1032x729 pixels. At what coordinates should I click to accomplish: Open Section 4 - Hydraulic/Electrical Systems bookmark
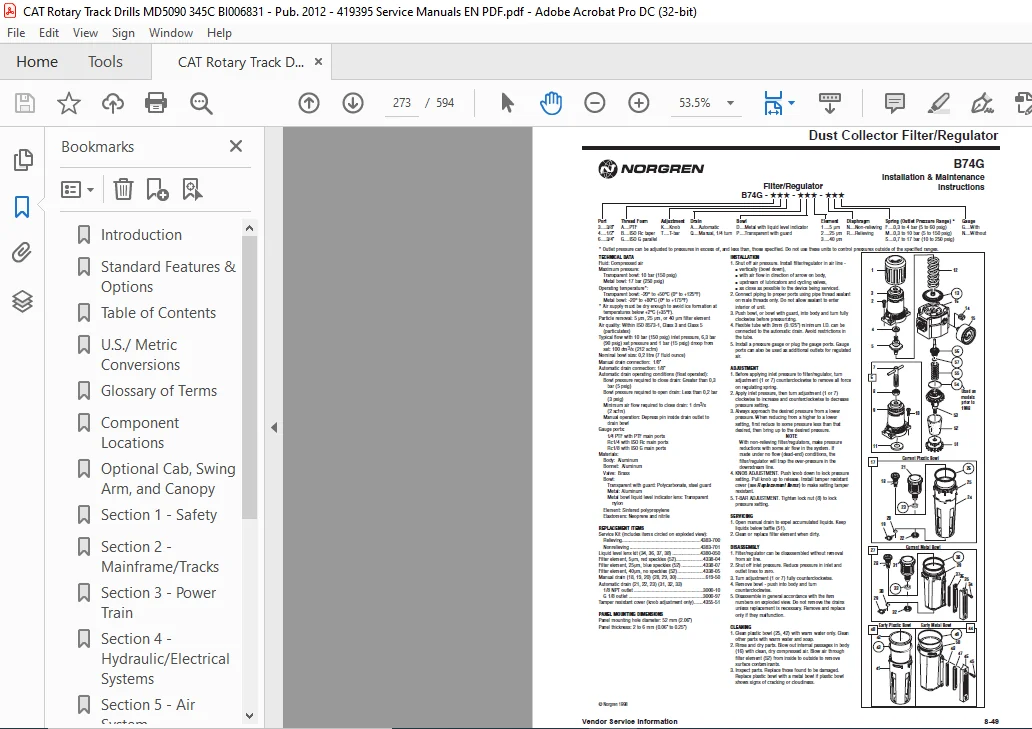click(x=165, y=659)
